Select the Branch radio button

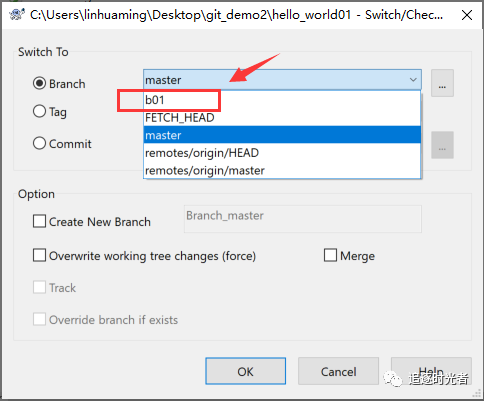39,83
